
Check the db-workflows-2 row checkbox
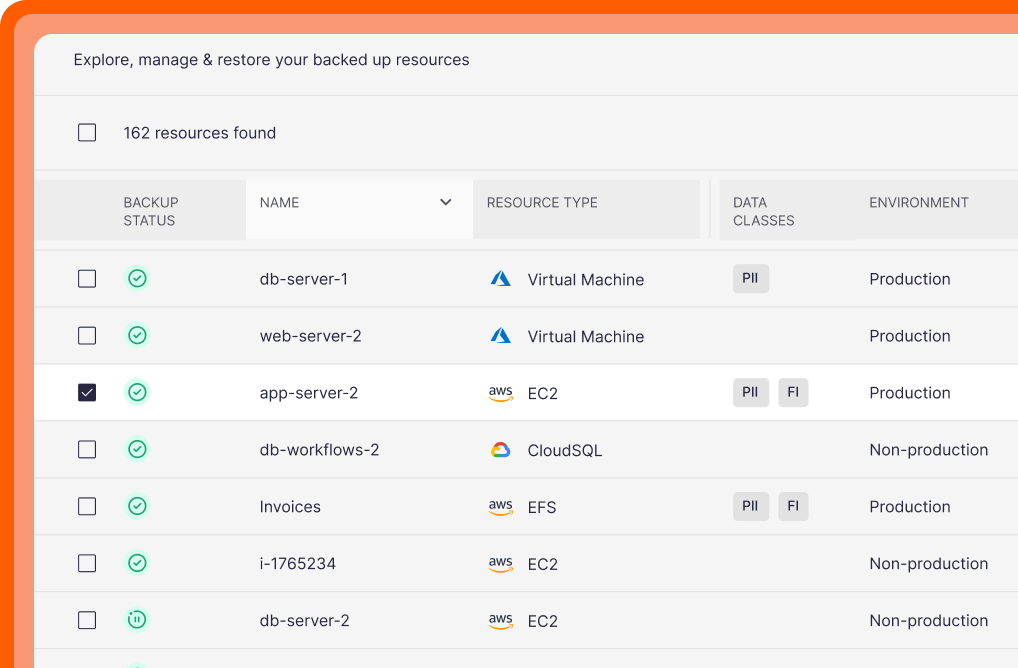click(x=87, y=449)
